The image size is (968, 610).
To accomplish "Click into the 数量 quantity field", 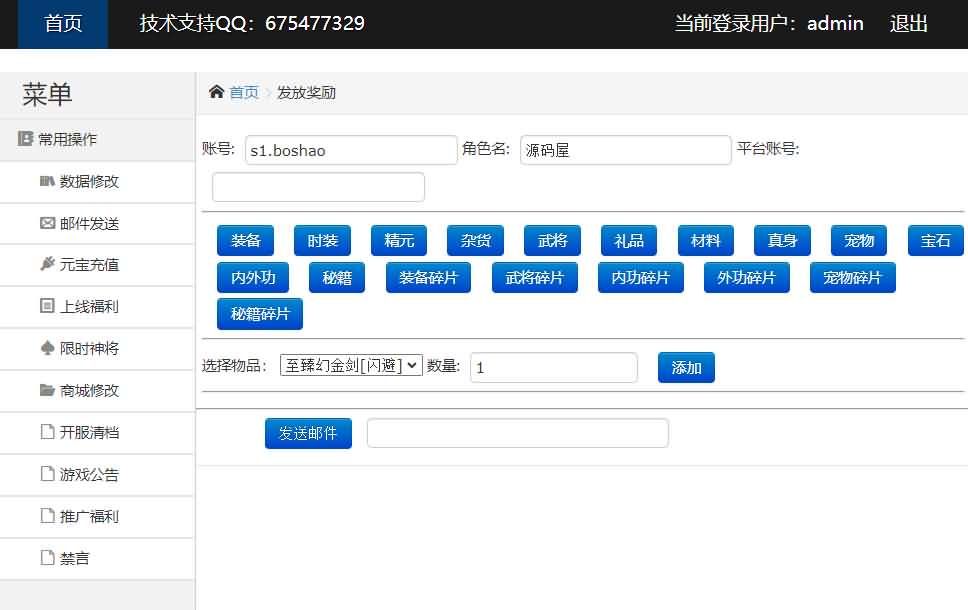I will point(553,367).
